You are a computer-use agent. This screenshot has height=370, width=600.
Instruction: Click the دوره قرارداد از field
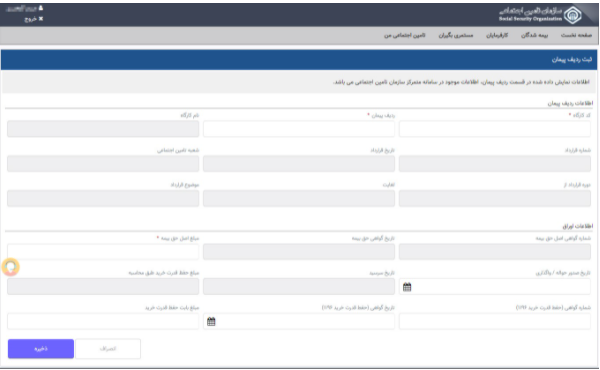click(x=495, y=199)
